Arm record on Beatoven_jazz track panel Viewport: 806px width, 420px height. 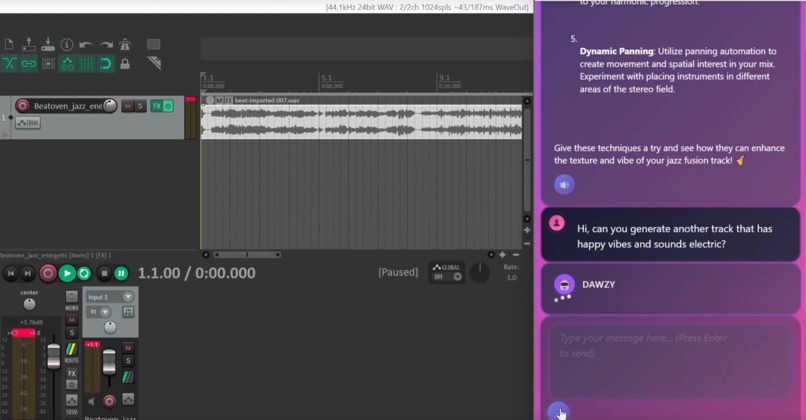(22, 106)
